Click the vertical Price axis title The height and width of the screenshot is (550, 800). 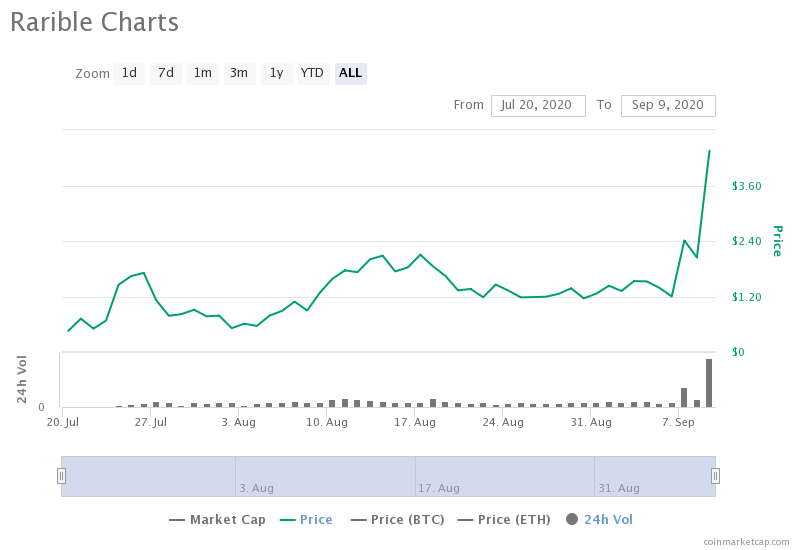point(777,241)
